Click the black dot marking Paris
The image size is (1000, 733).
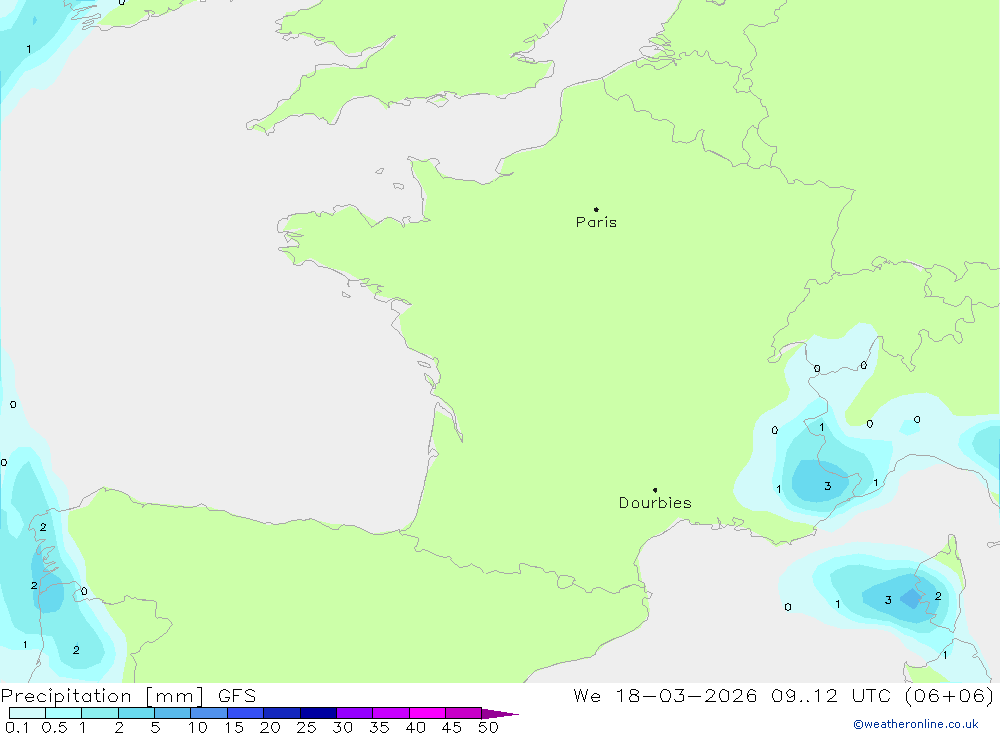point(596,209)
